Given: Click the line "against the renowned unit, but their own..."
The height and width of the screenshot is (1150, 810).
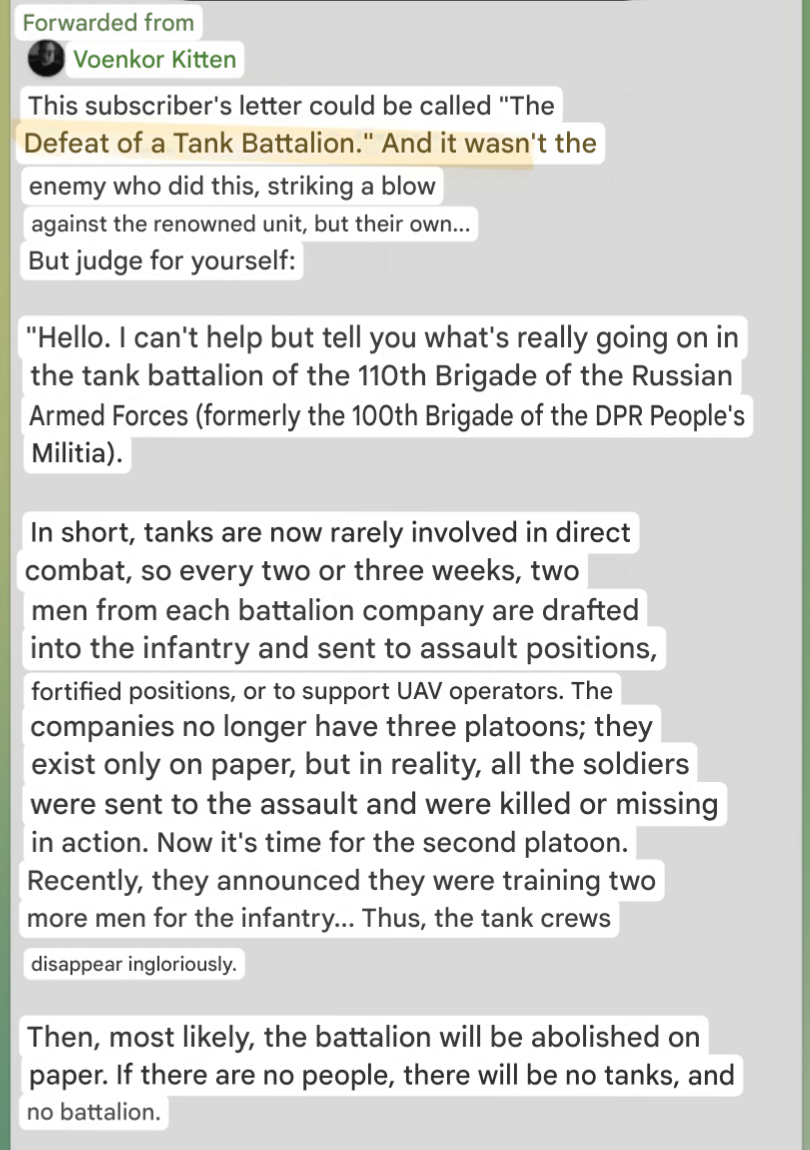Looking at the screenshot, I should pyautogui.click(x=250, y=224).
